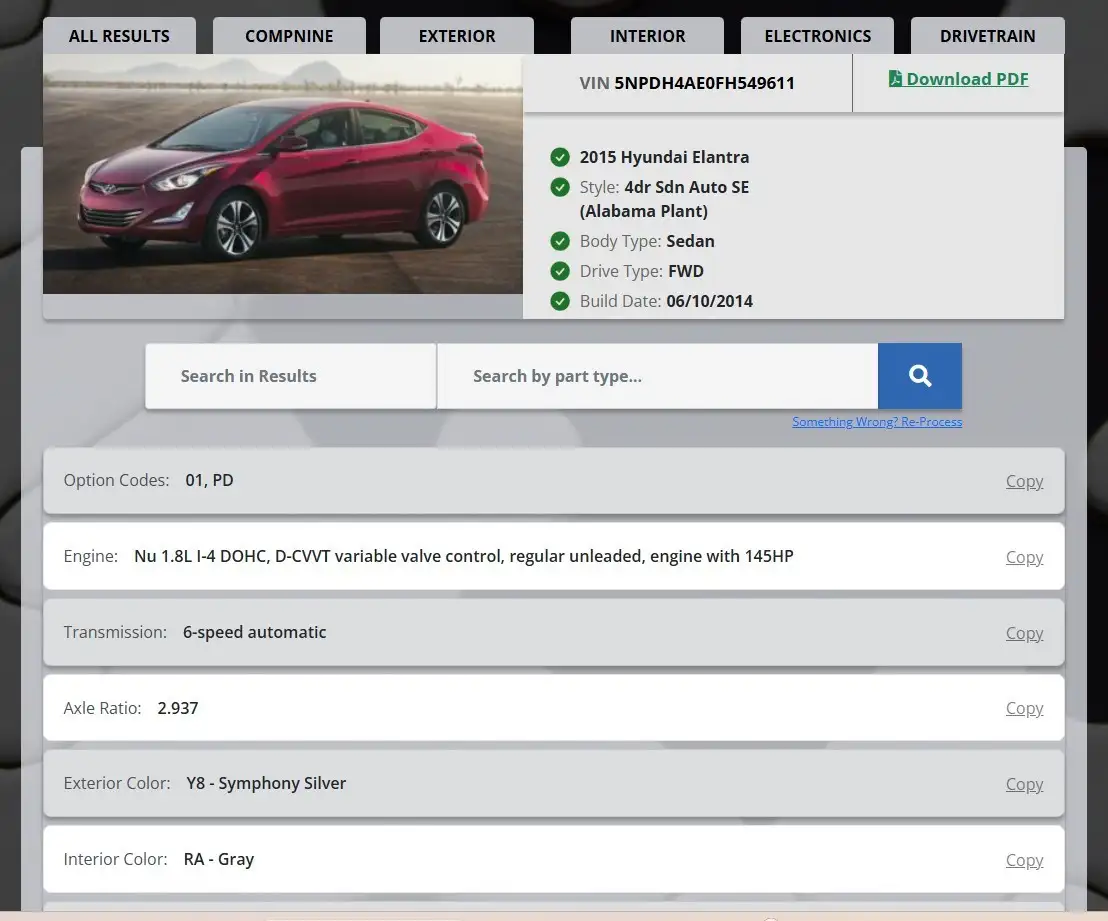Click the magnifying glass search button
The height and width of the screenshot is (921, 1108).
point(919,376)
